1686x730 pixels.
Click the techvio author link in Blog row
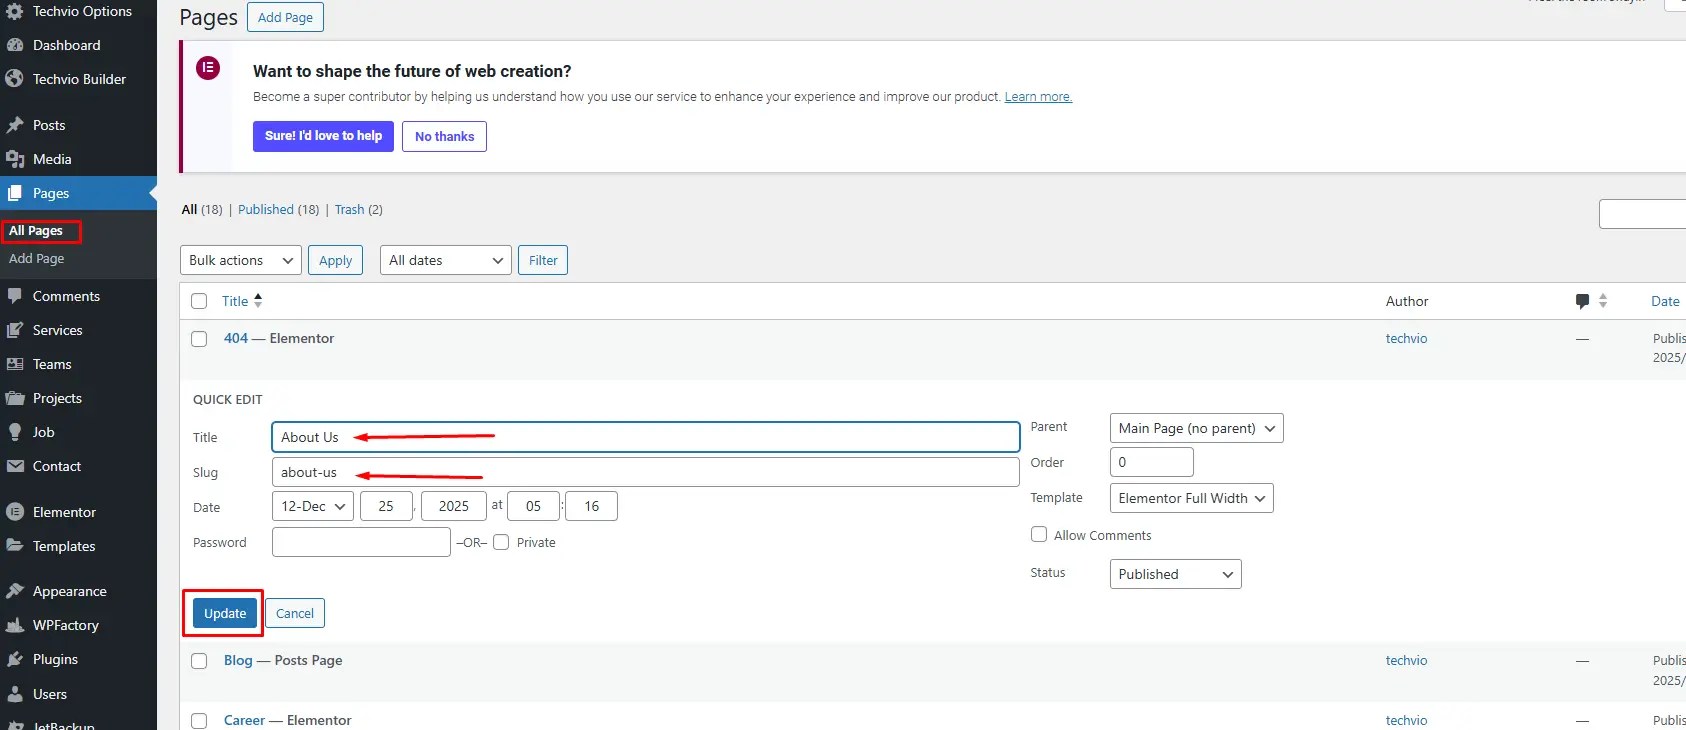click(1406, 660)
